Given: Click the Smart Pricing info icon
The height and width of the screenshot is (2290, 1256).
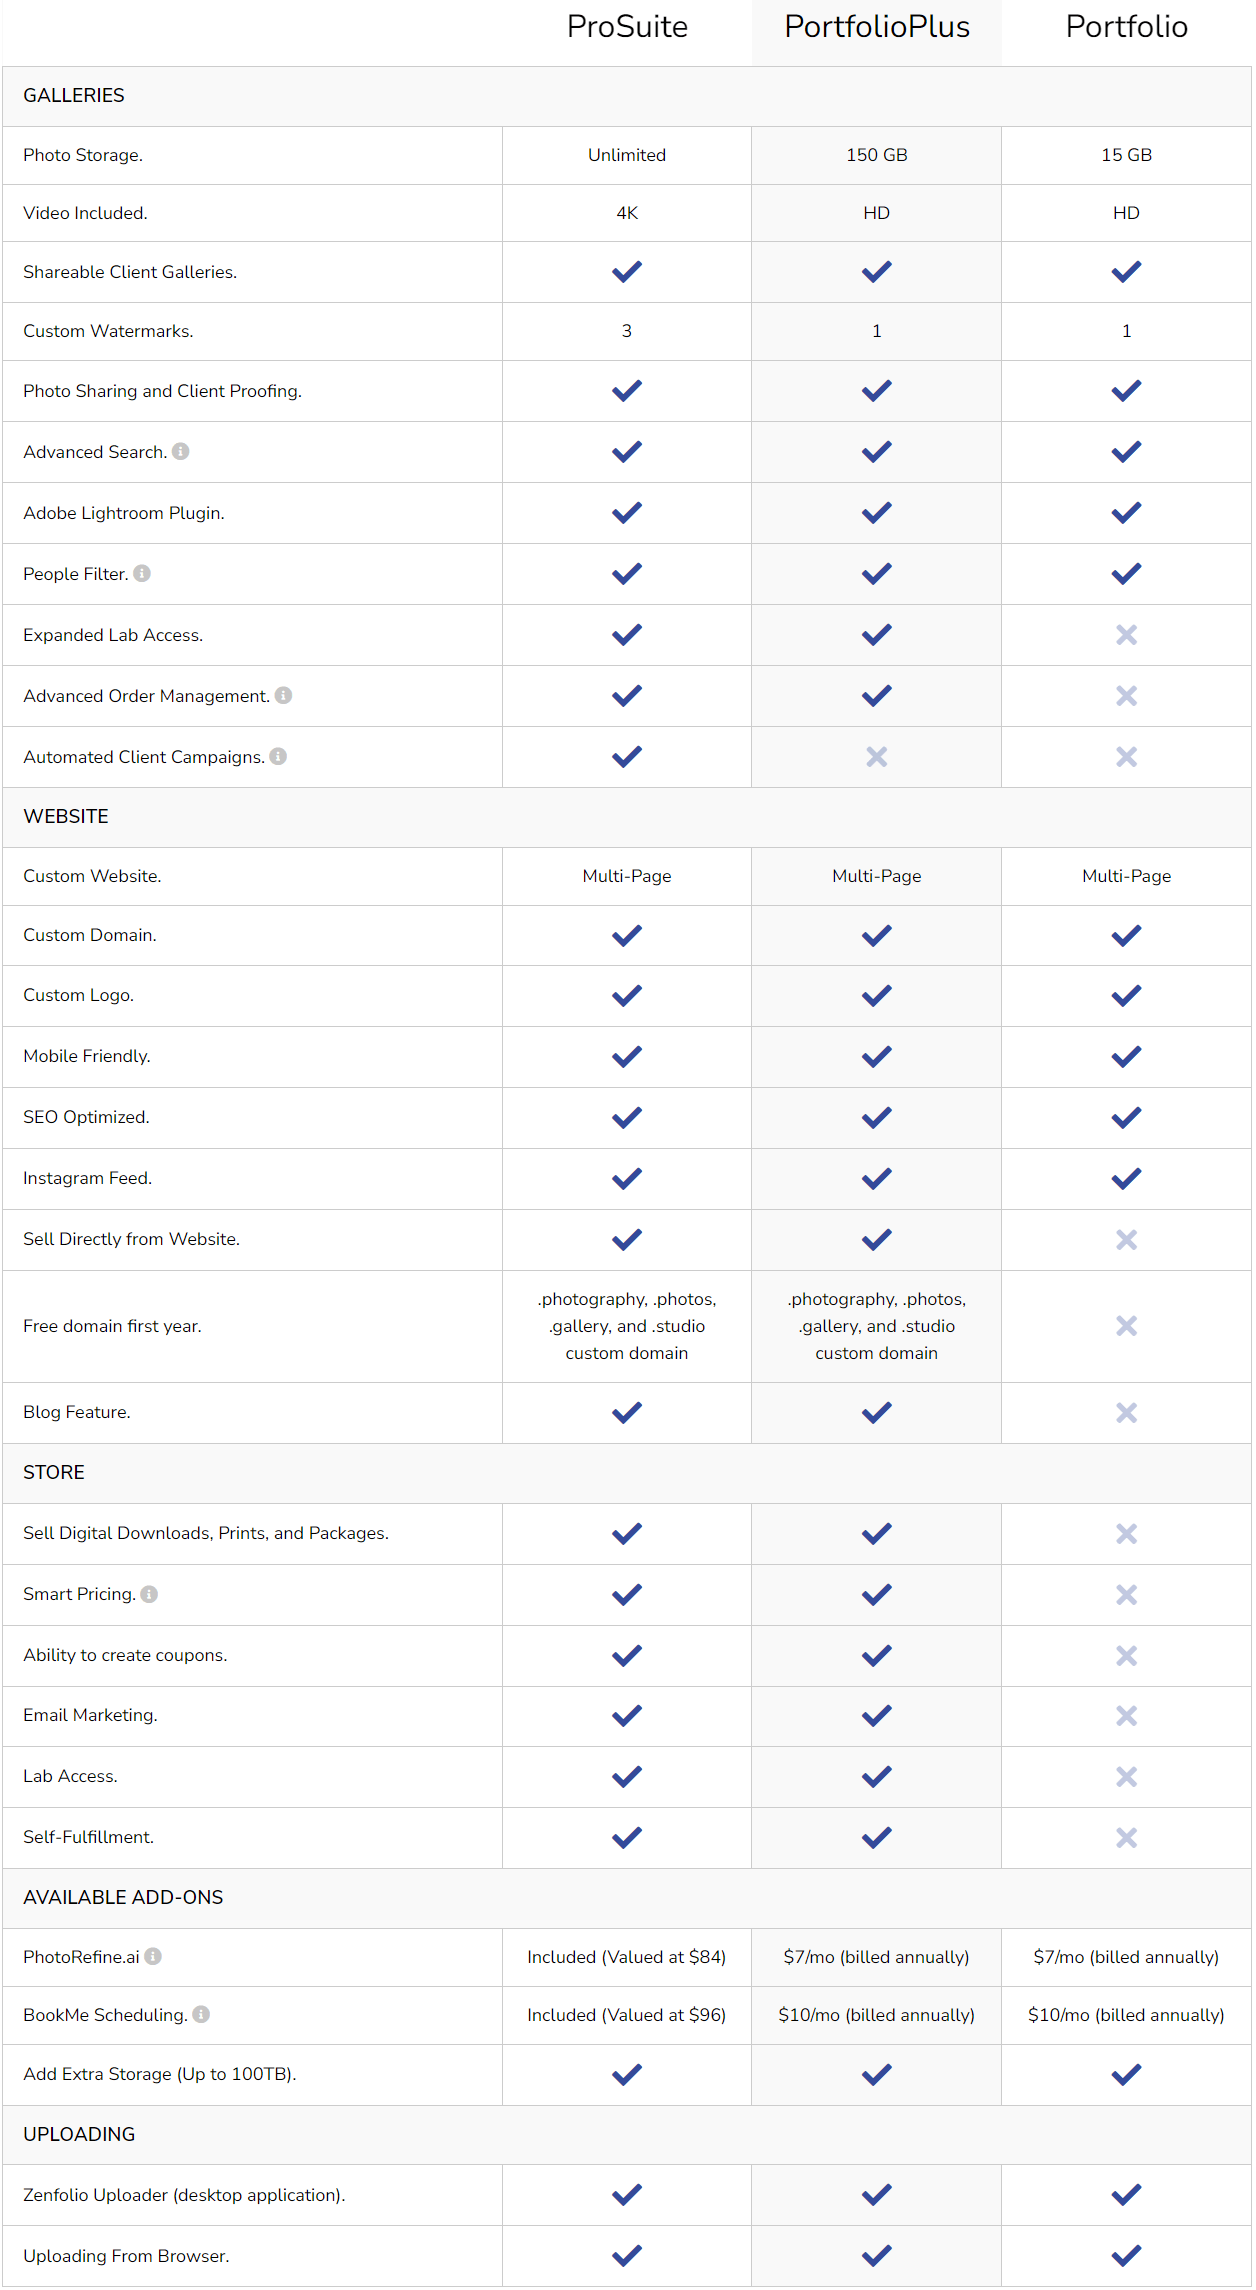Looking at the screenshot, I should pyautogui.click(x=149, y=1595).
